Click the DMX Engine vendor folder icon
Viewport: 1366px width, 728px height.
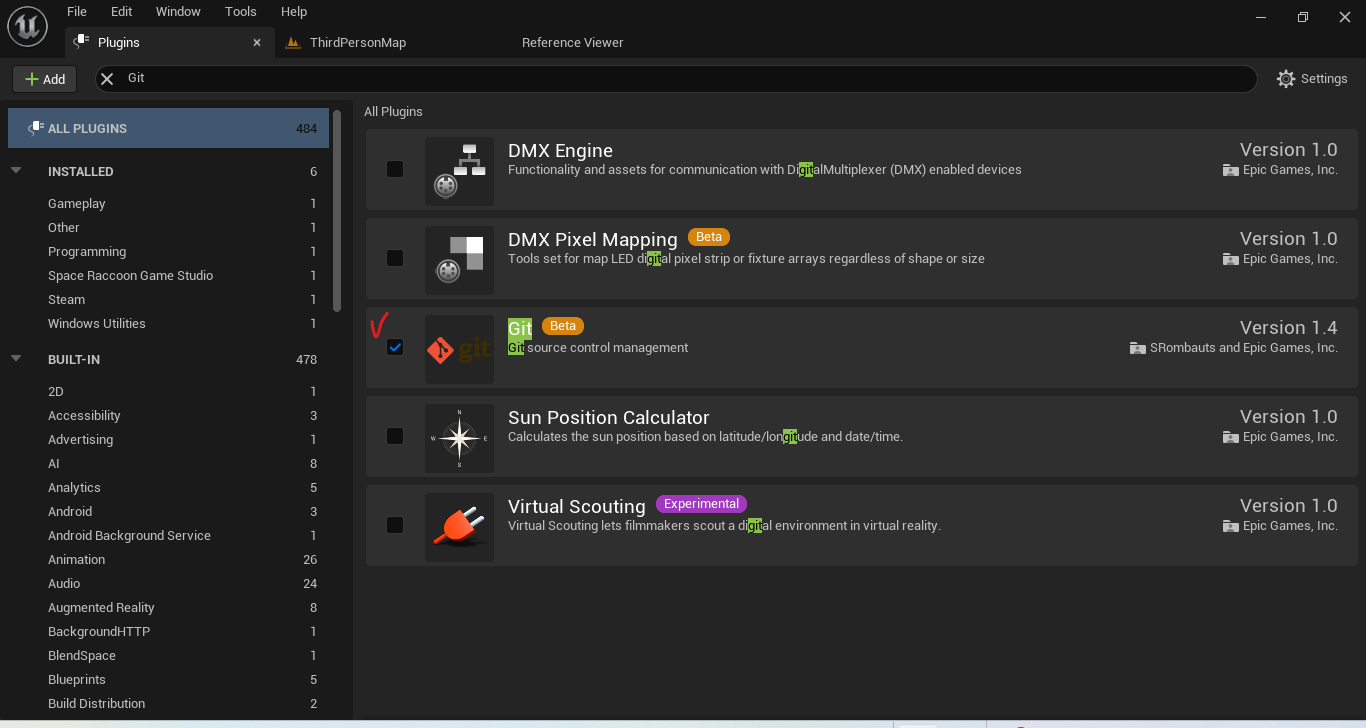(1230, 170)
